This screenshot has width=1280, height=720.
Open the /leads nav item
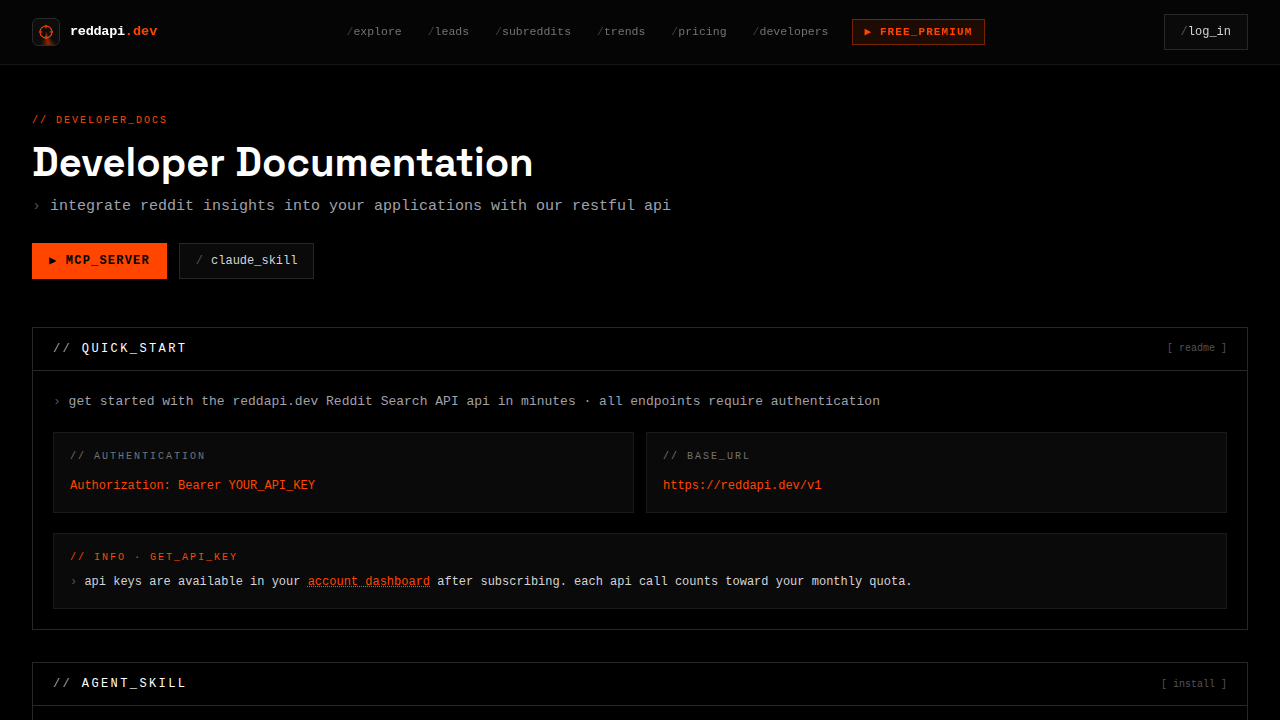448,32
